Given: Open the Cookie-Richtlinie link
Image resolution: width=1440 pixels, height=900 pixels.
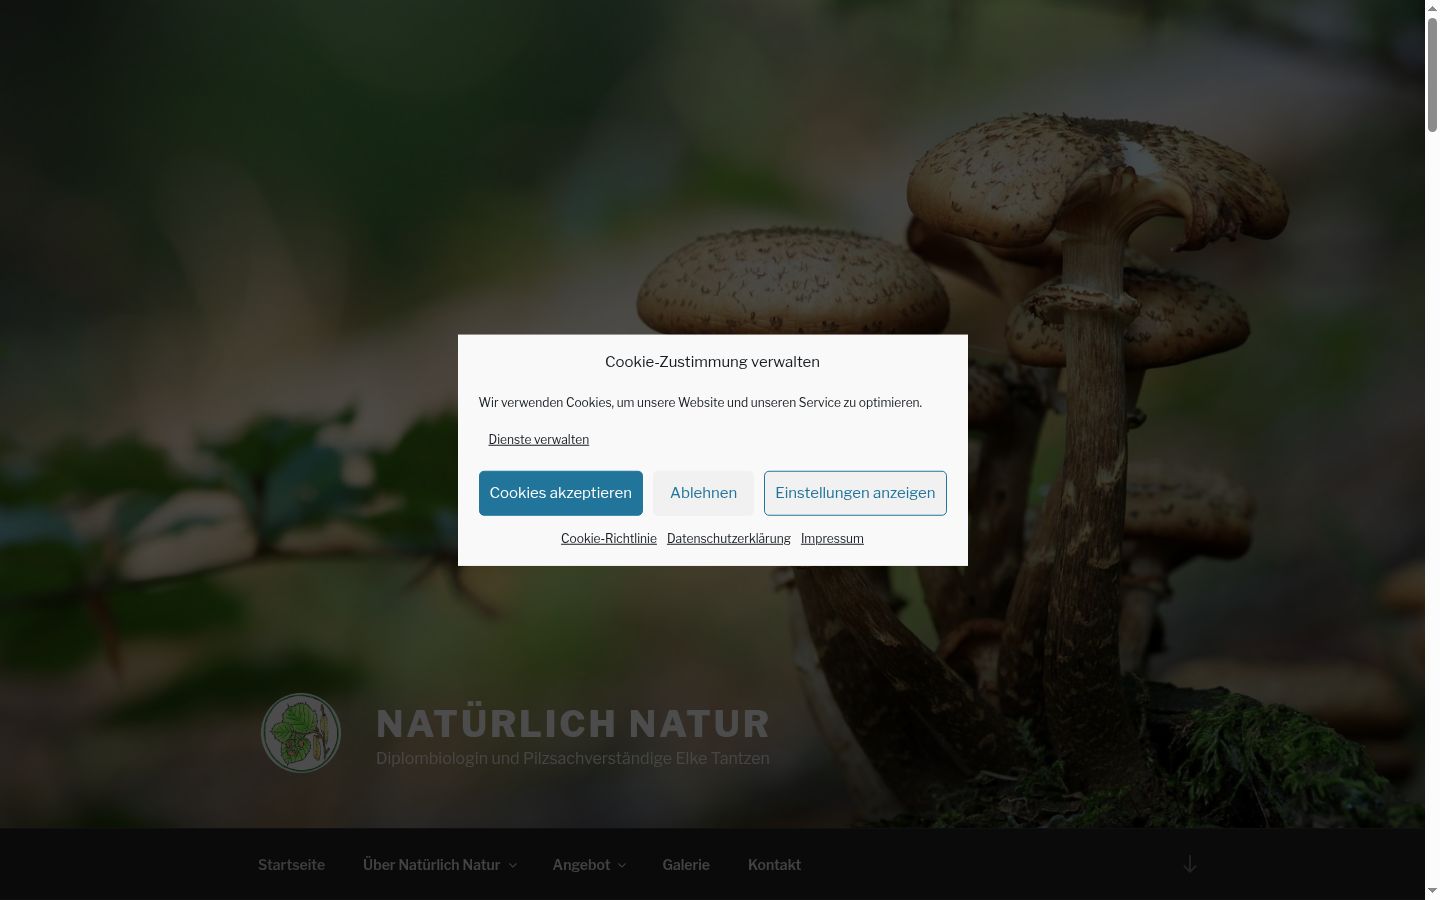Looking at the screenshot, I should (609, 538).
